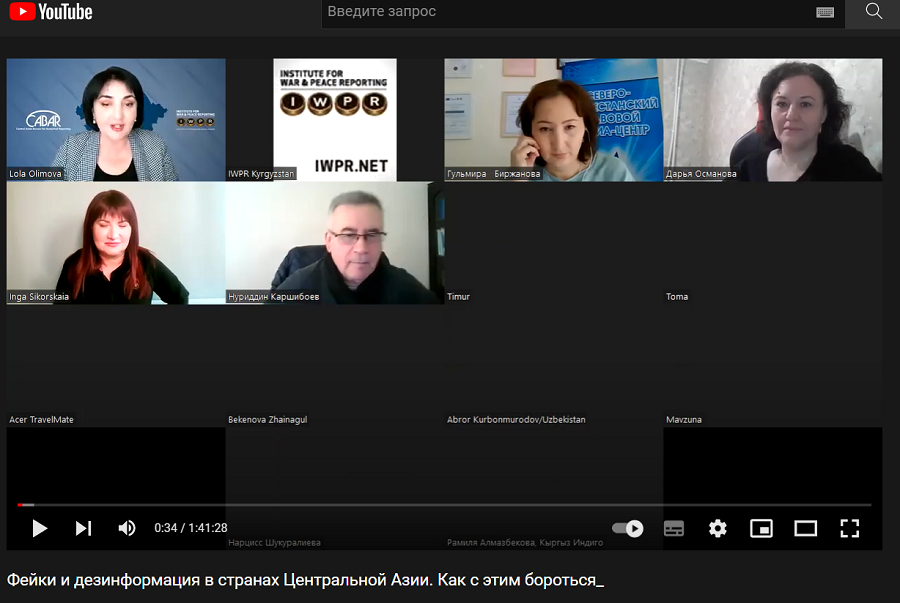Click the YouTube logo to go home
The height and width of the screenshot is (603, 900).
point(51,12)
